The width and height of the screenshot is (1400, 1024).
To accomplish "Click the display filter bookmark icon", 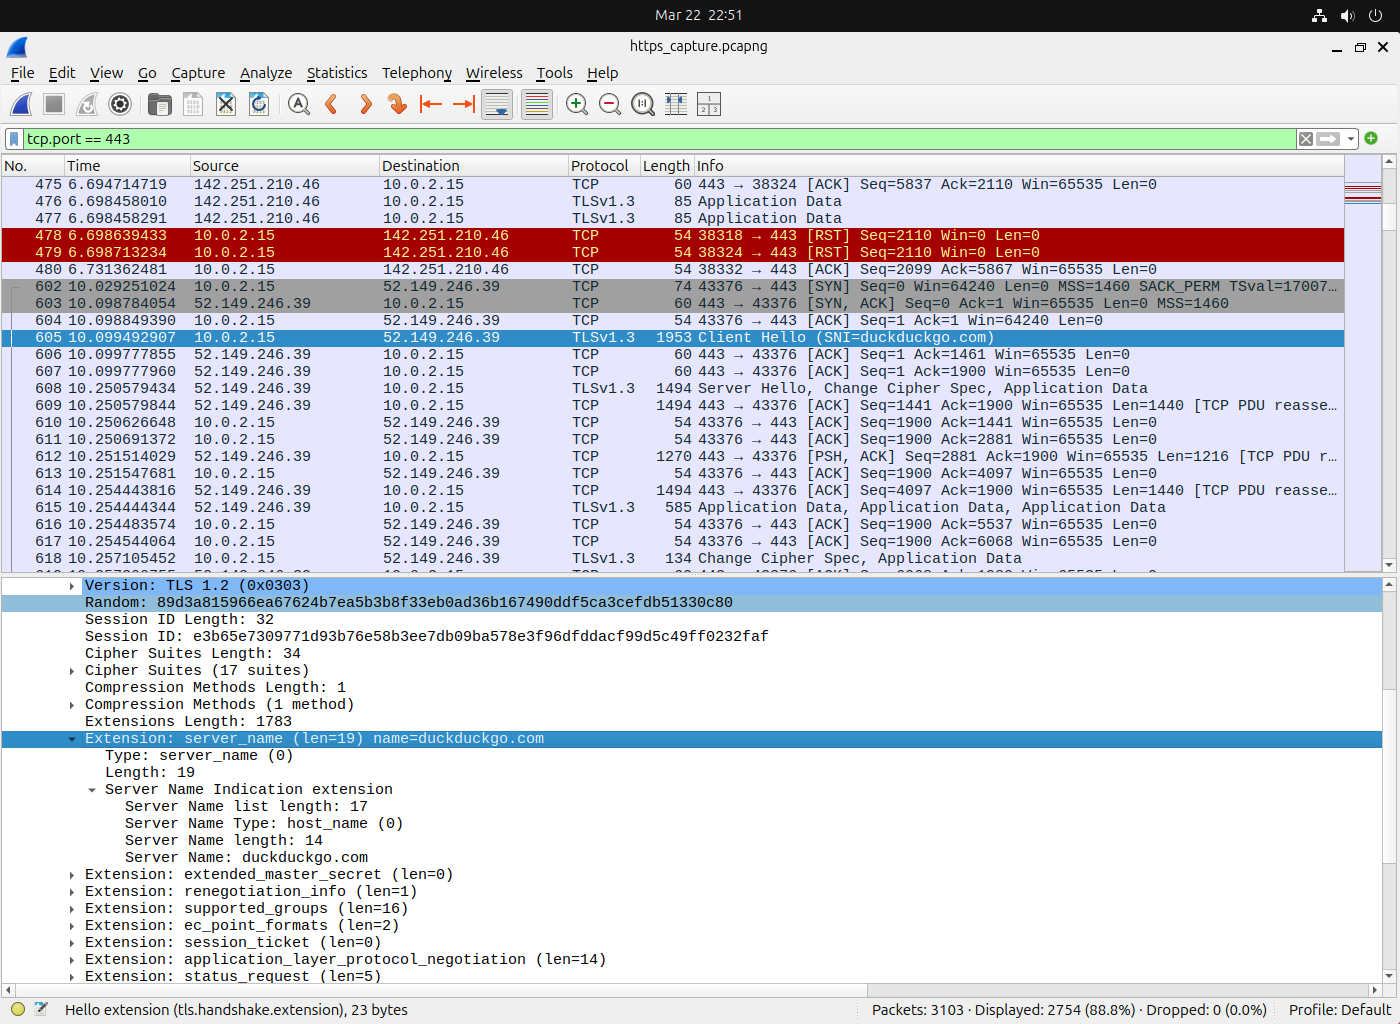I will click(14, 139).
